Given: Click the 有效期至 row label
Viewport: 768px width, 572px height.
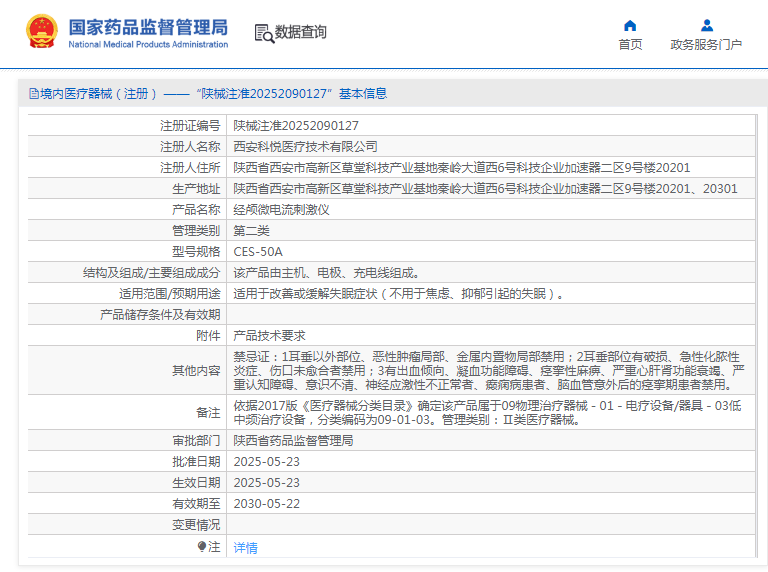Looking at the screenshot, I should (196, 504).
